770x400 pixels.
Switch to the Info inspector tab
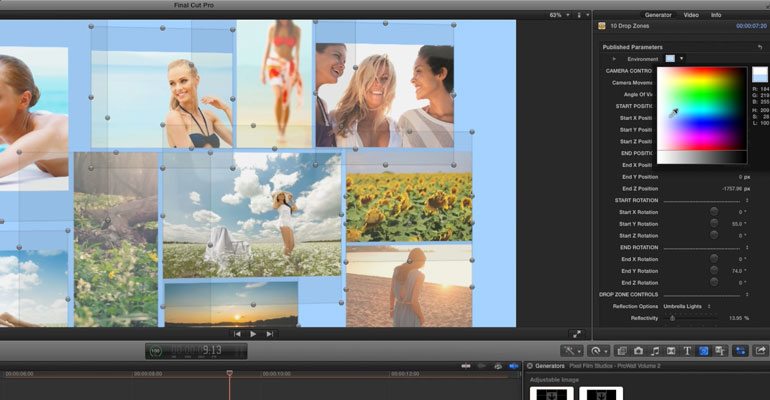[716, 15]
